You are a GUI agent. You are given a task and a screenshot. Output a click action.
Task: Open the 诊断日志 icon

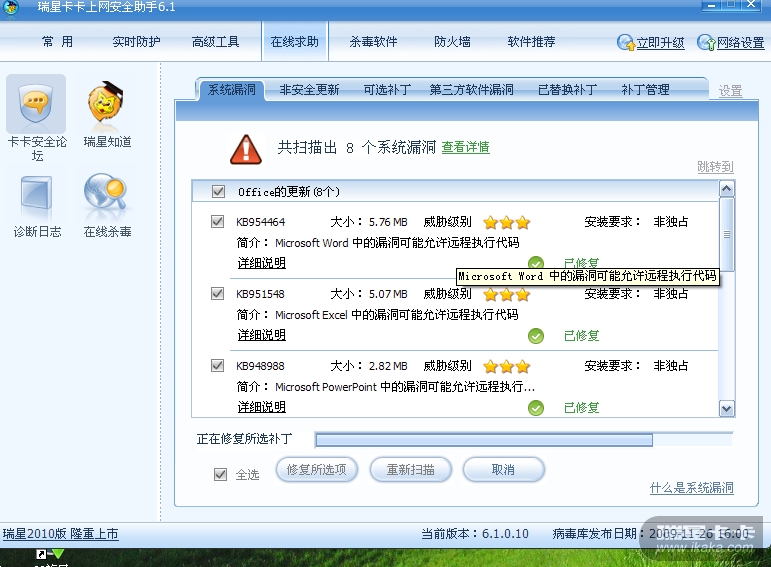click(36, 194)
